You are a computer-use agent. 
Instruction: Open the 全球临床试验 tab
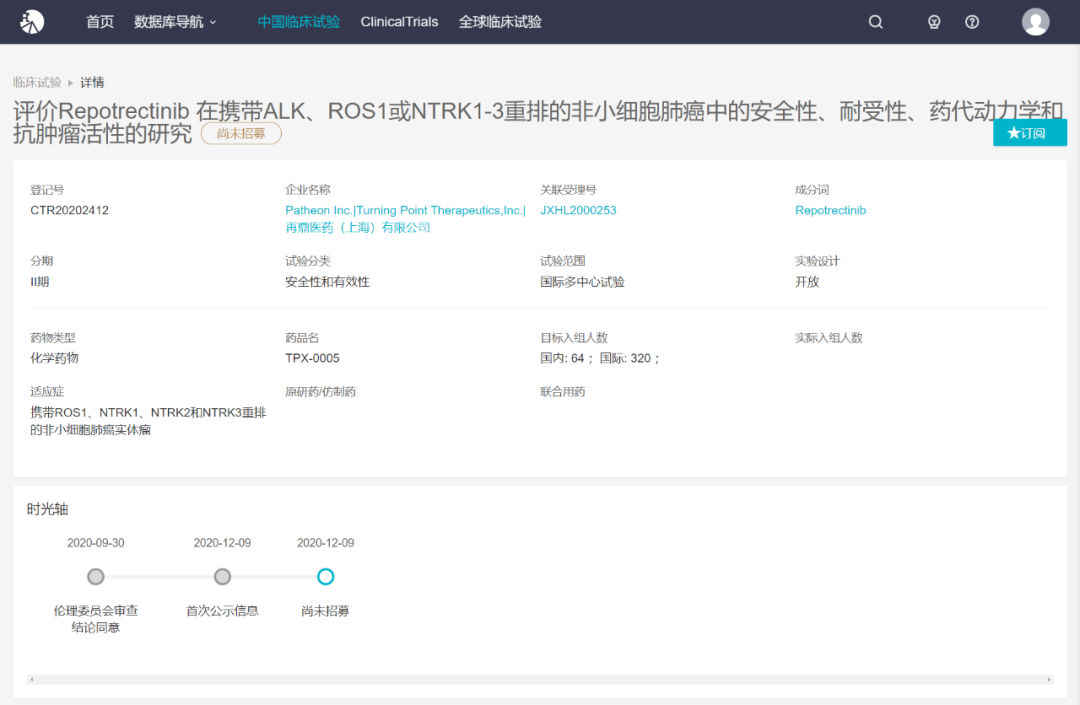[x=500, y=22]
